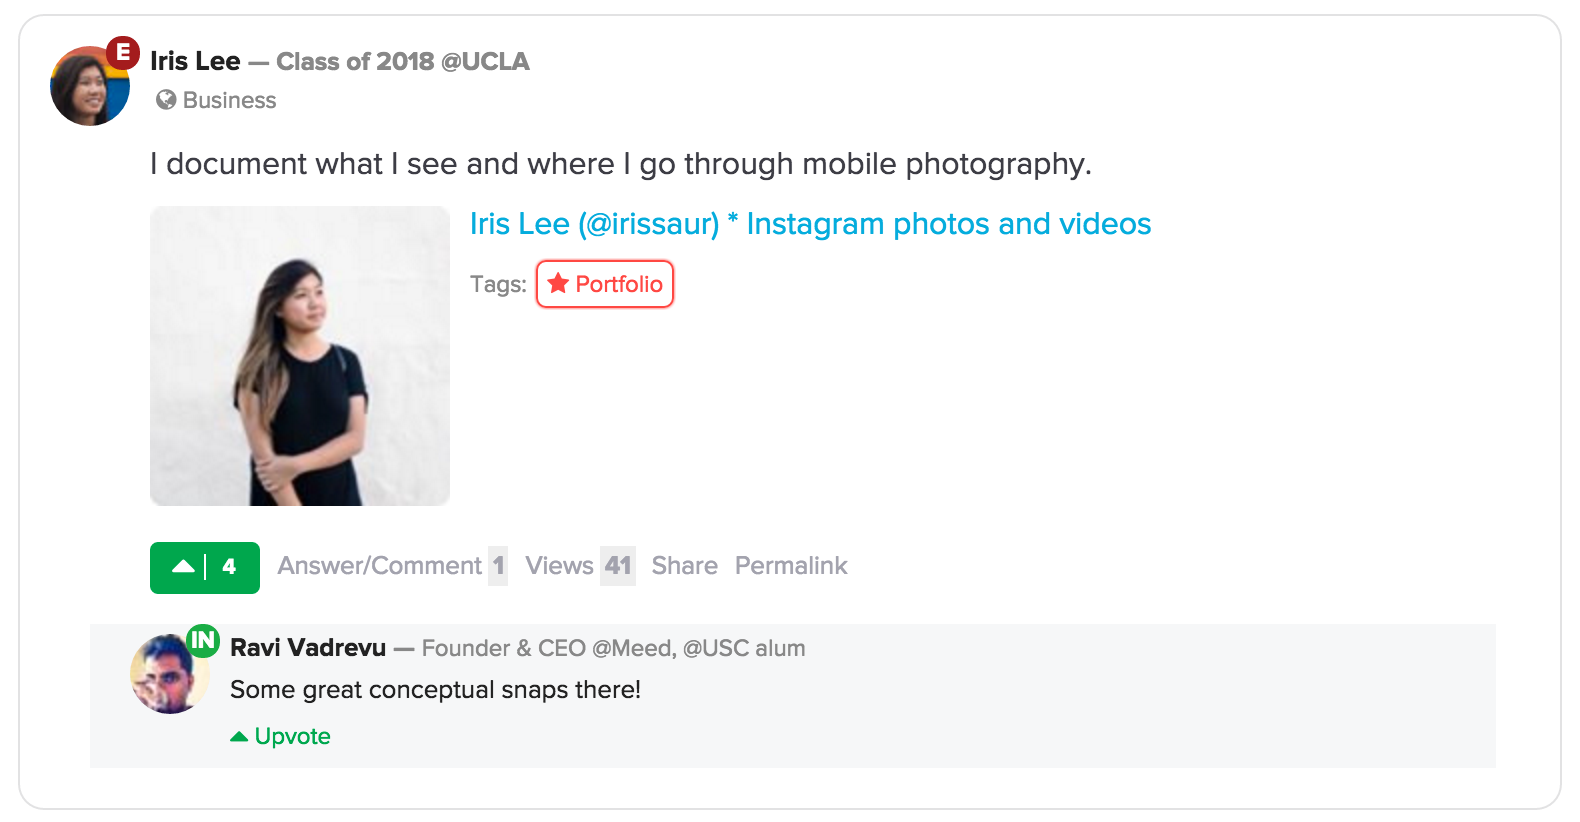1580x822 pixels.
Task: Open the Answer/Comment section
Action: point(380,566)
